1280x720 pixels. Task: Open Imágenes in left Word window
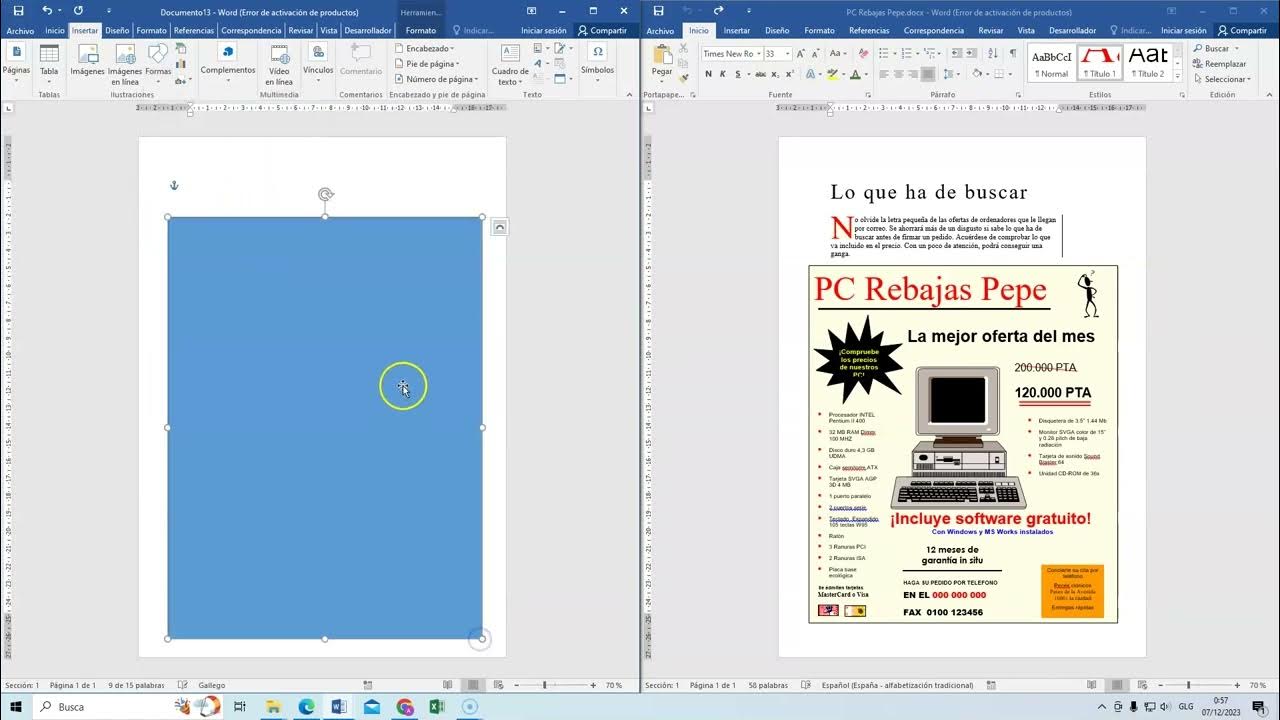(x=87, y=62)
